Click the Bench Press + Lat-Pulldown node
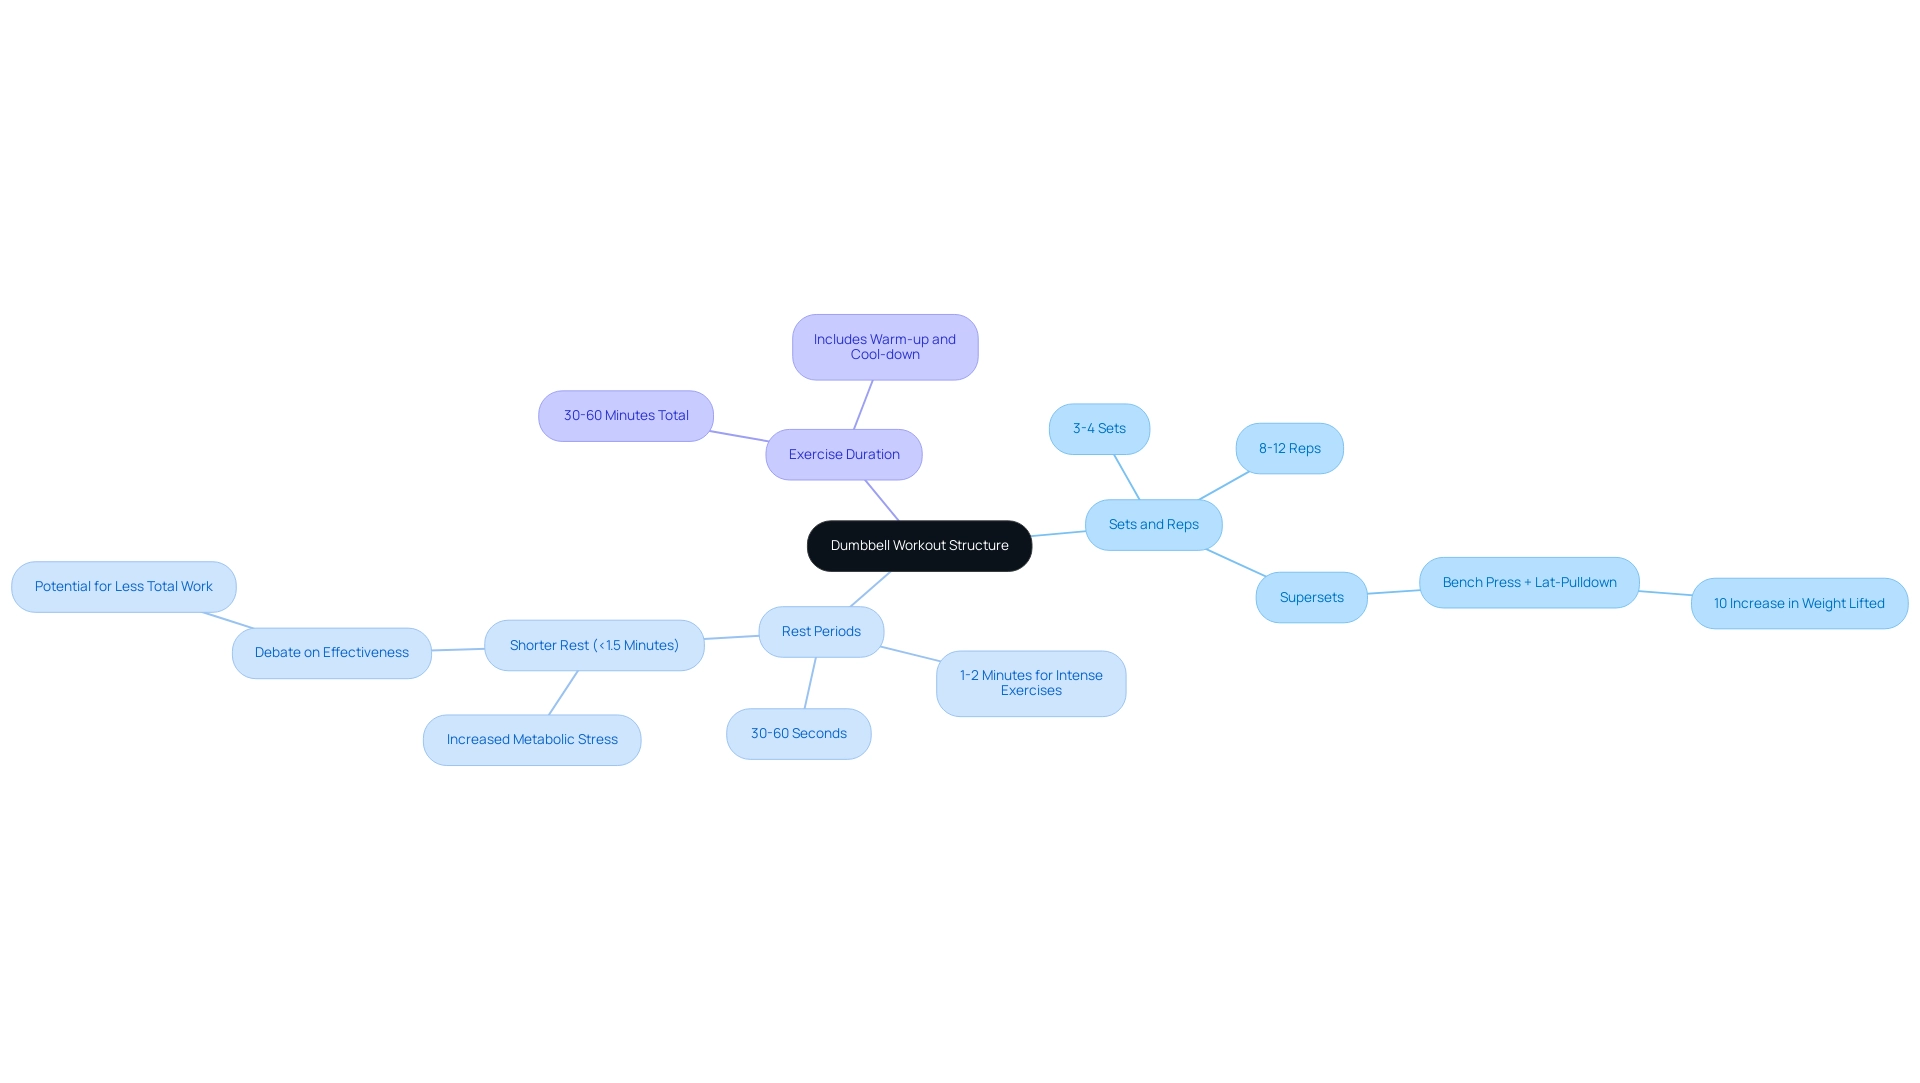The width and height of the screenshot is (1920, 1083). pos(1528,582)
